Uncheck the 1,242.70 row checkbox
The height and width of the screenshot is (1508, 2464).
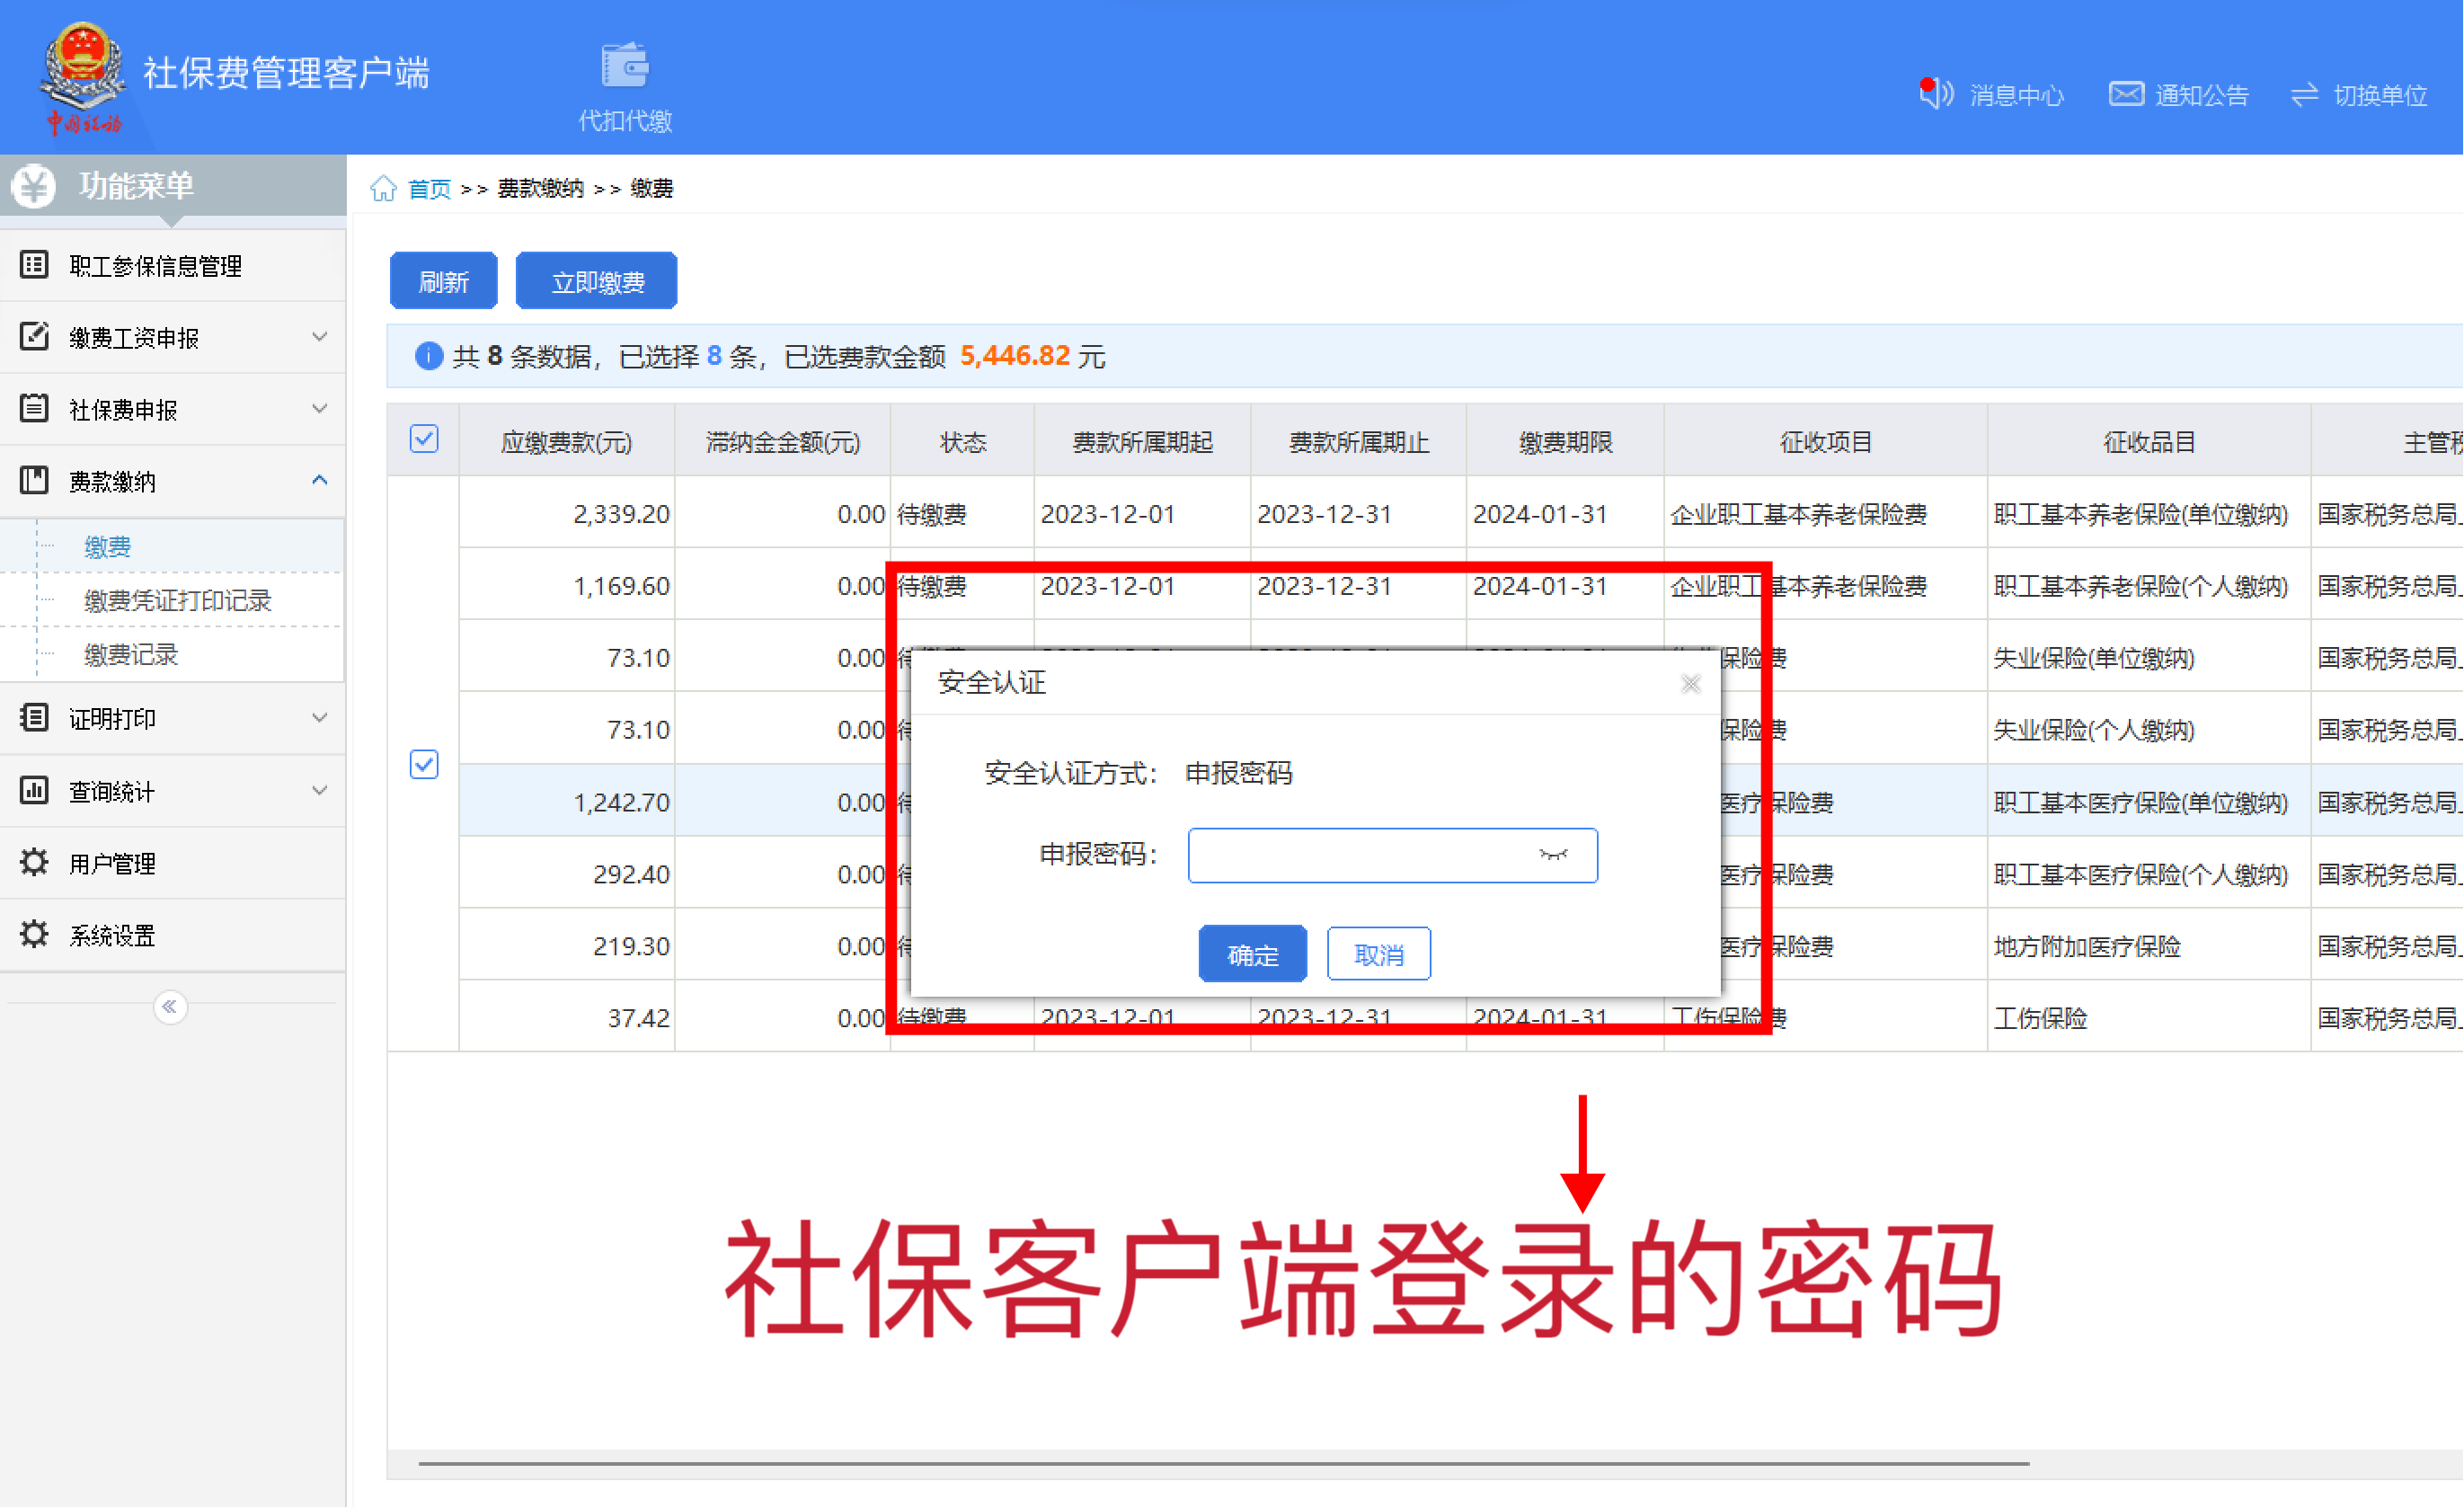424,765
